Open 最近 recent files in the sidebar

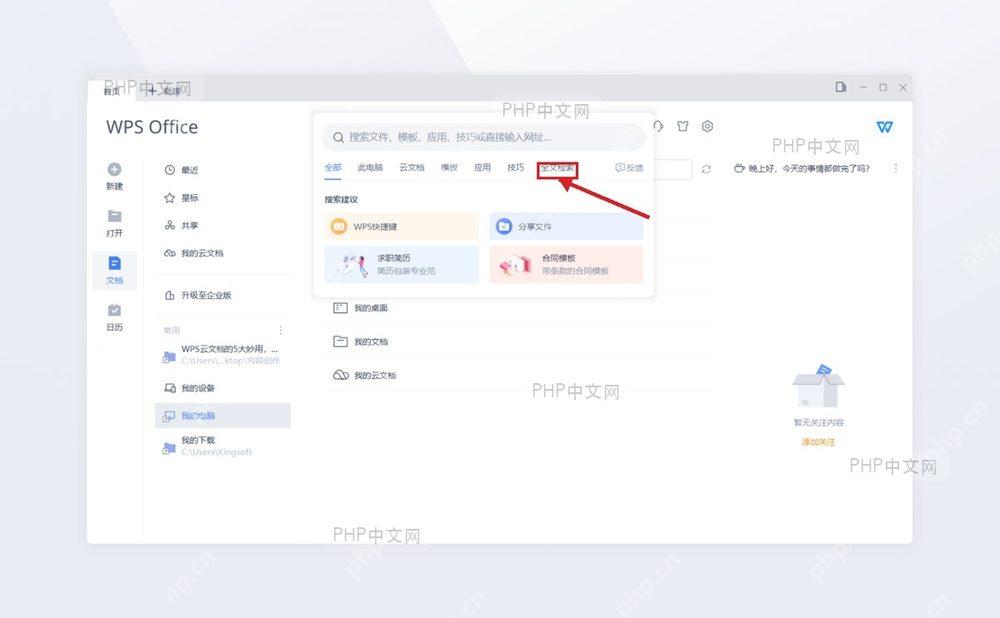click(x=182, y=170)
